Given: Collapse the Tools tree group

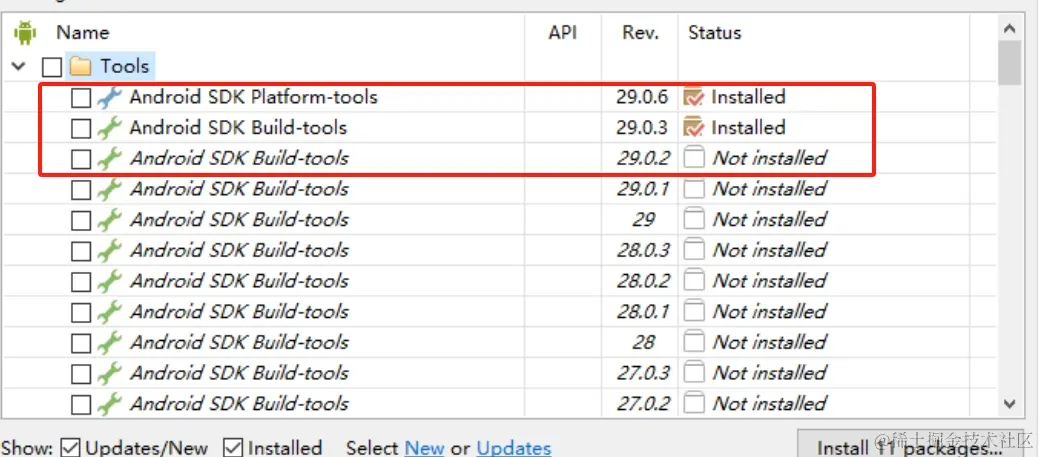Looking at the screenshot, I should 19,66.
